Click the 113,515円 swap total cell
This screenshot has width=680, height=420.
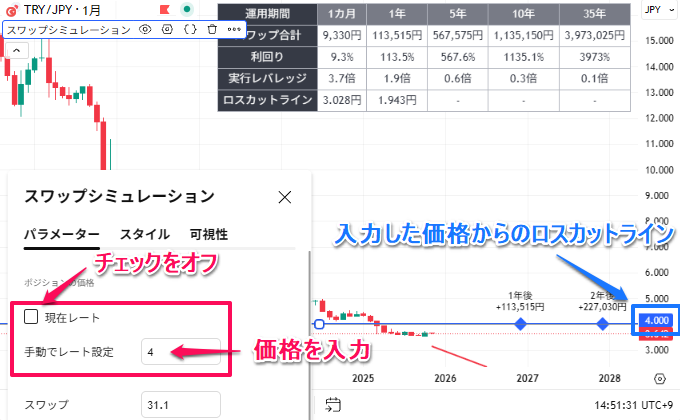397,35
